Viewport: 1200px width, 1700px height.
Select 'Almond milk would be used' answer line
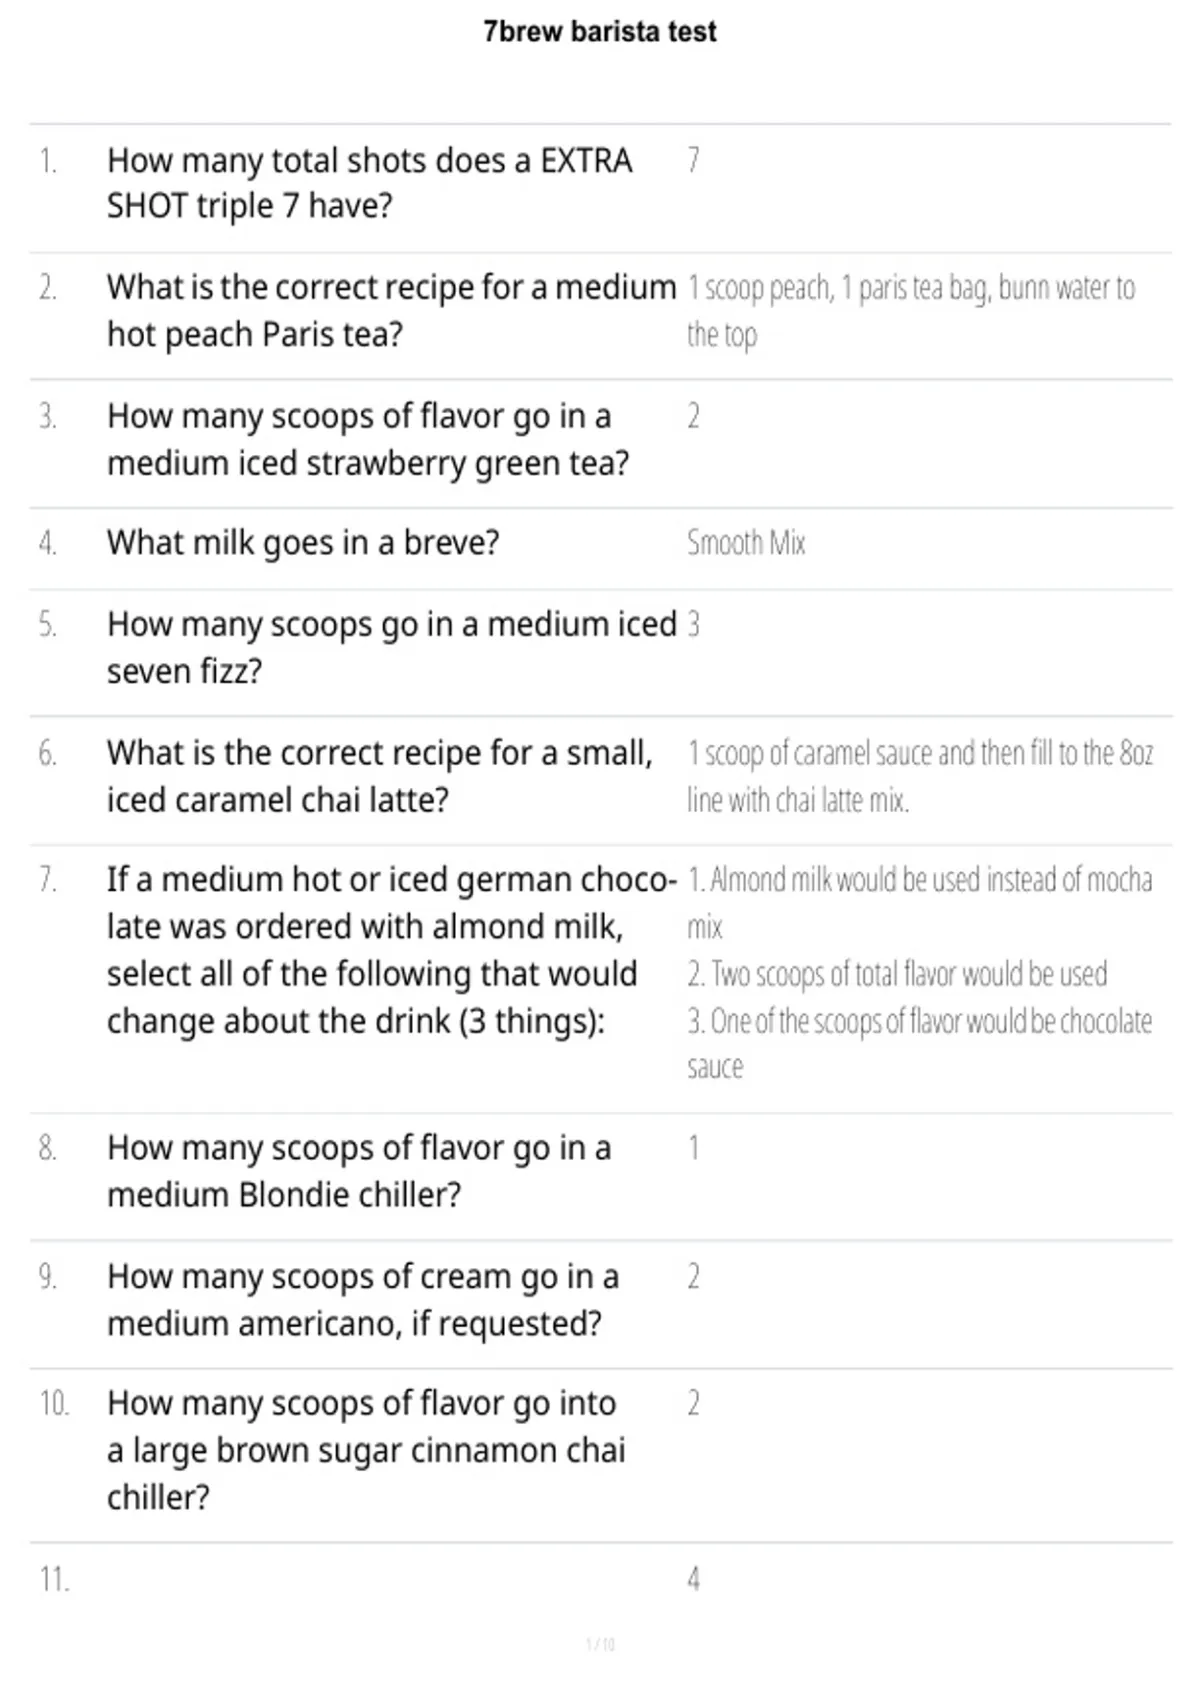(919, 902)
